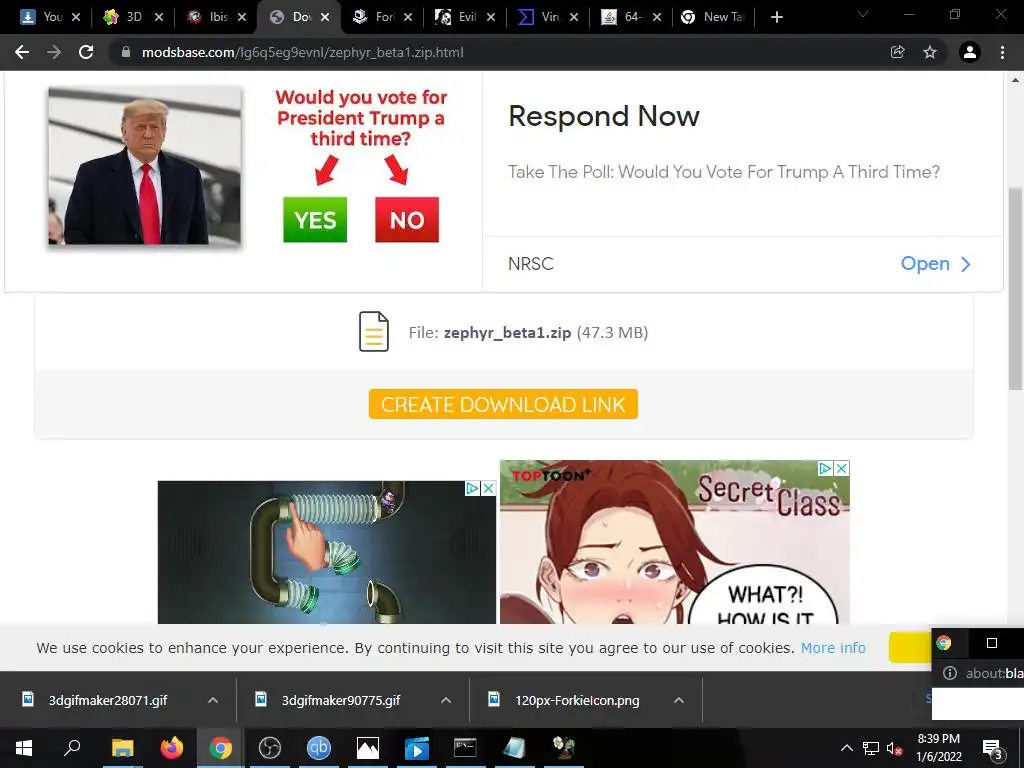
Task: Close the pipe game ad
Action: tap(488, 488)
